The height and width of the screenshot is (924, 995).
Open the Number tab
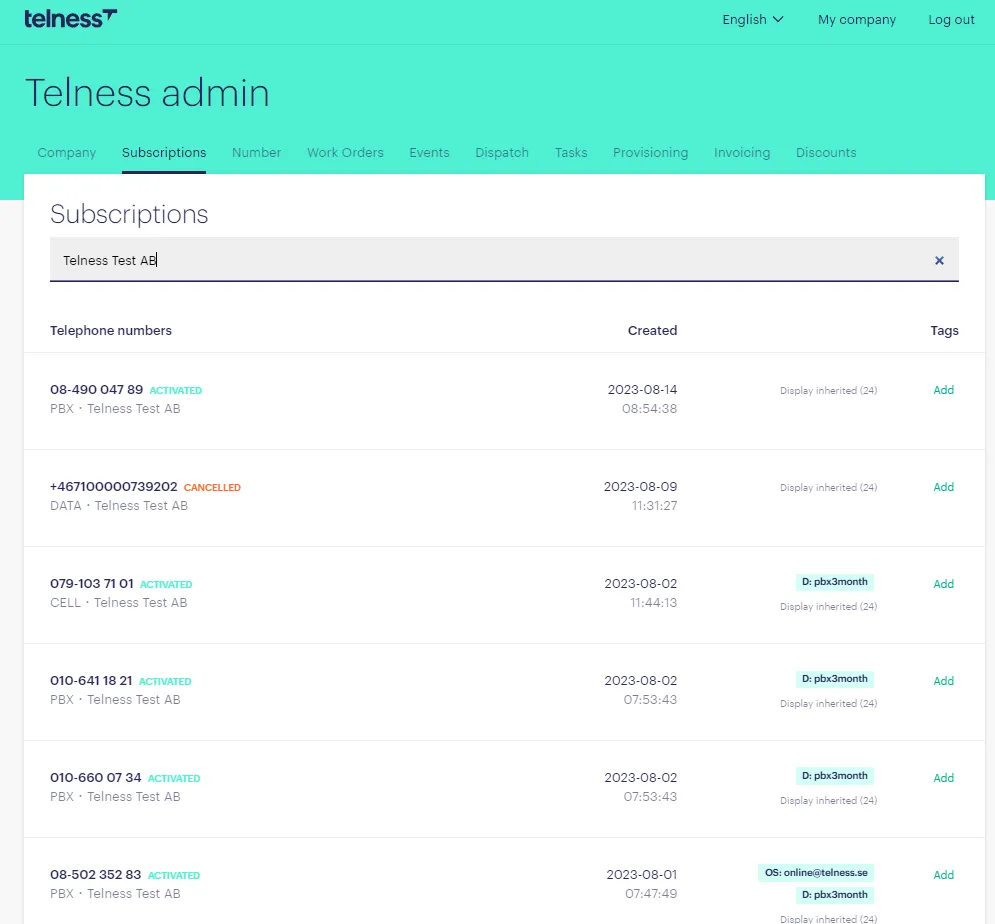[256, 152]
